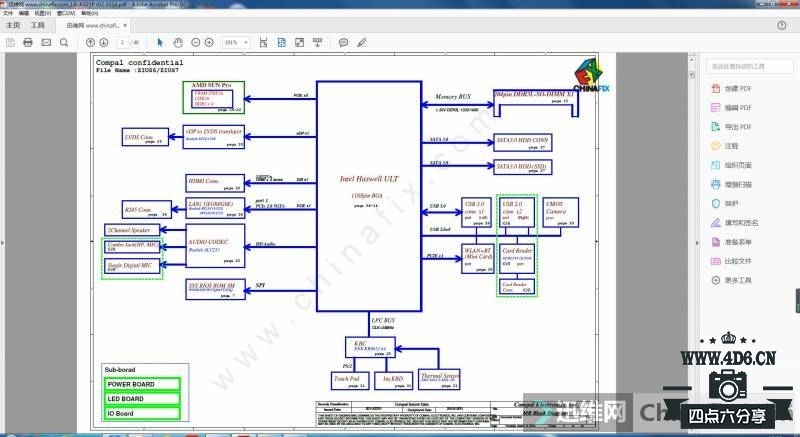Click the Print icon in toolbar
The image size is (800, 437).
pyautogui.click(x=28, y=42)
